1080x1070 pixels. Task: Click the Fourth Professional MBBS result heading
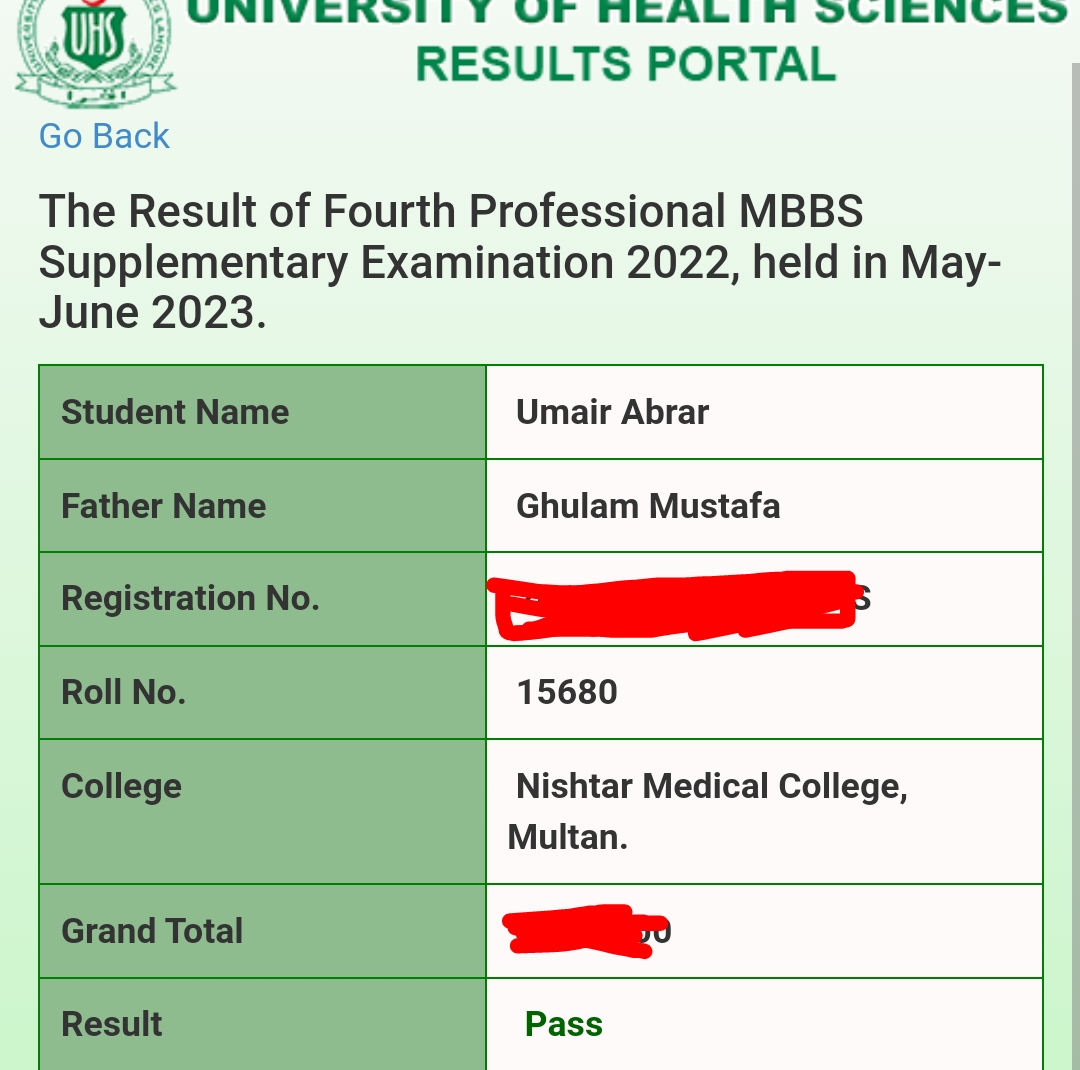(x=520, y=262)
